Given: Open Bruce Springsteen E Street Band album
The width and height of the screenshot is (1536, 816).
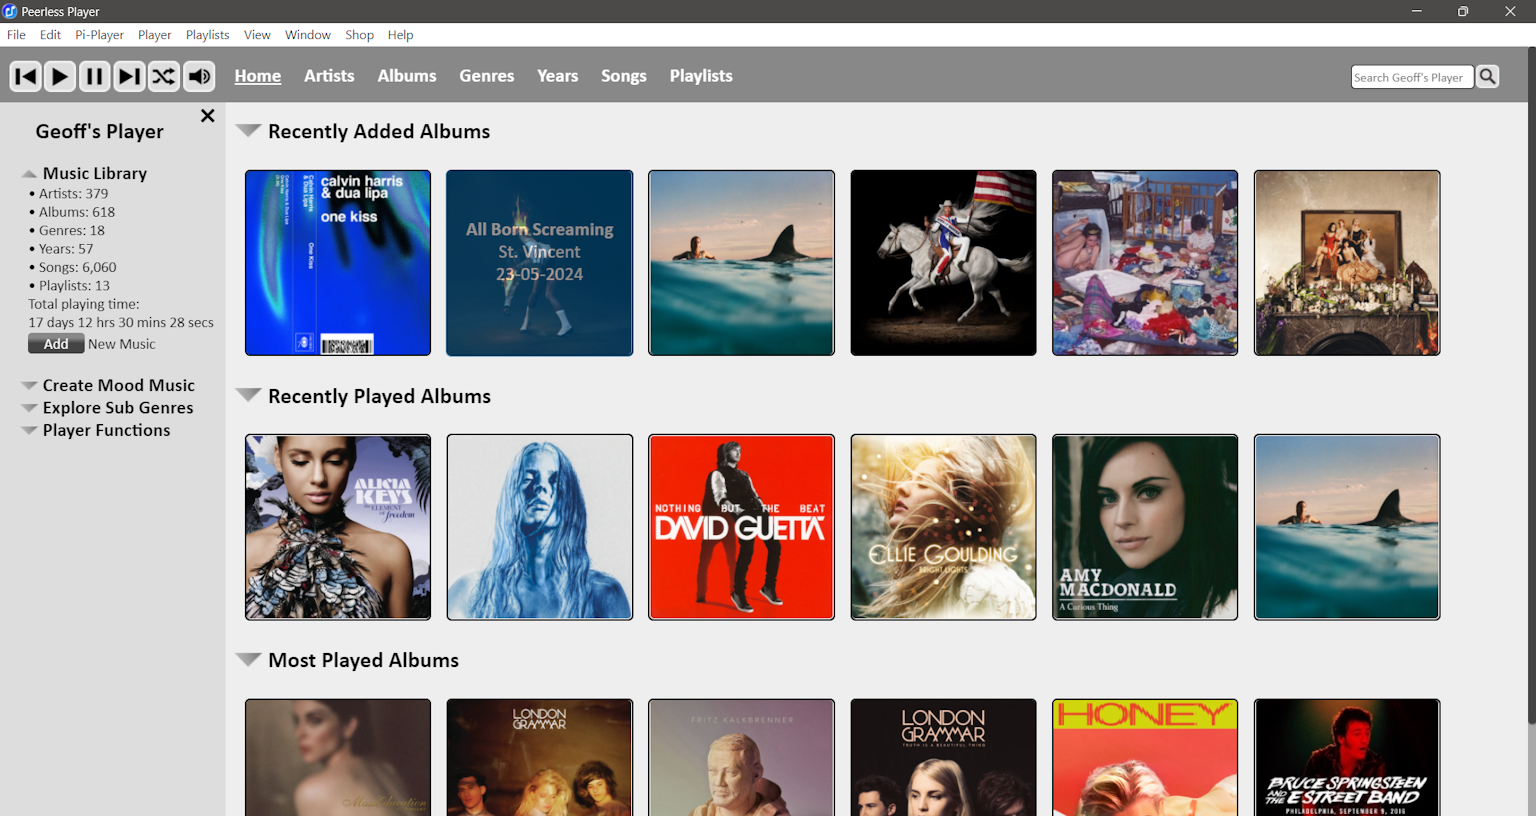Looking at the screenshot, I should click(1347, 757).
